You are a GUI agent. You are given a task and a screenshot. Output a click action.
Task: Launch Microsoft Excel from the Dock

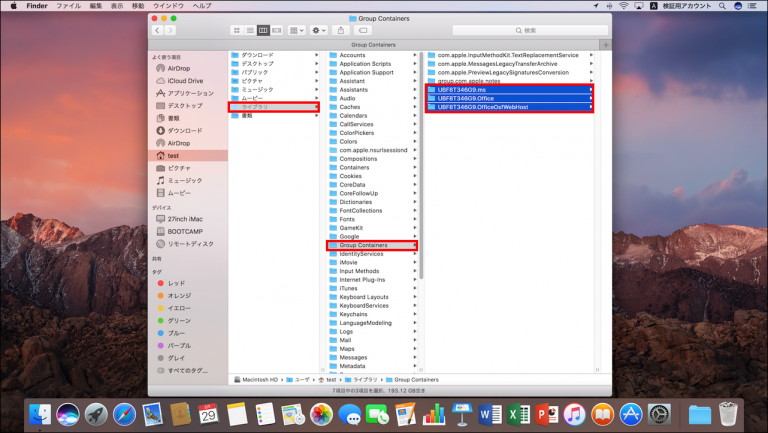coord(518,414)
